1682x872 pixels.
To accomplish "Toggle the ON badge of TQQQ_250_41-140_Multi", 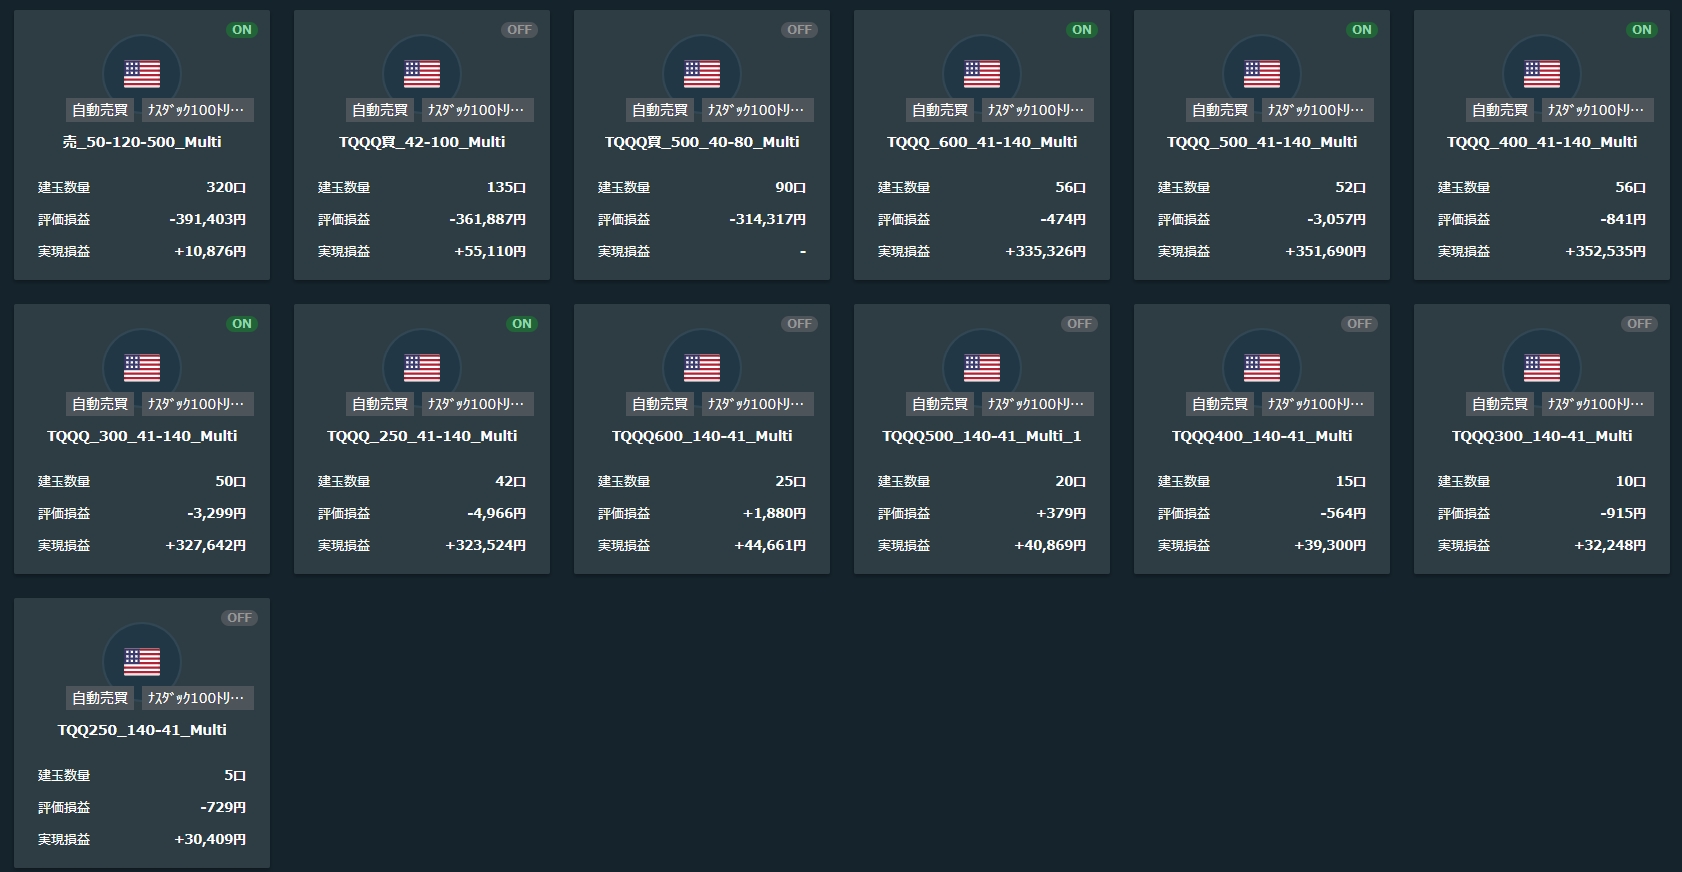I will click(x=522, y=324).
